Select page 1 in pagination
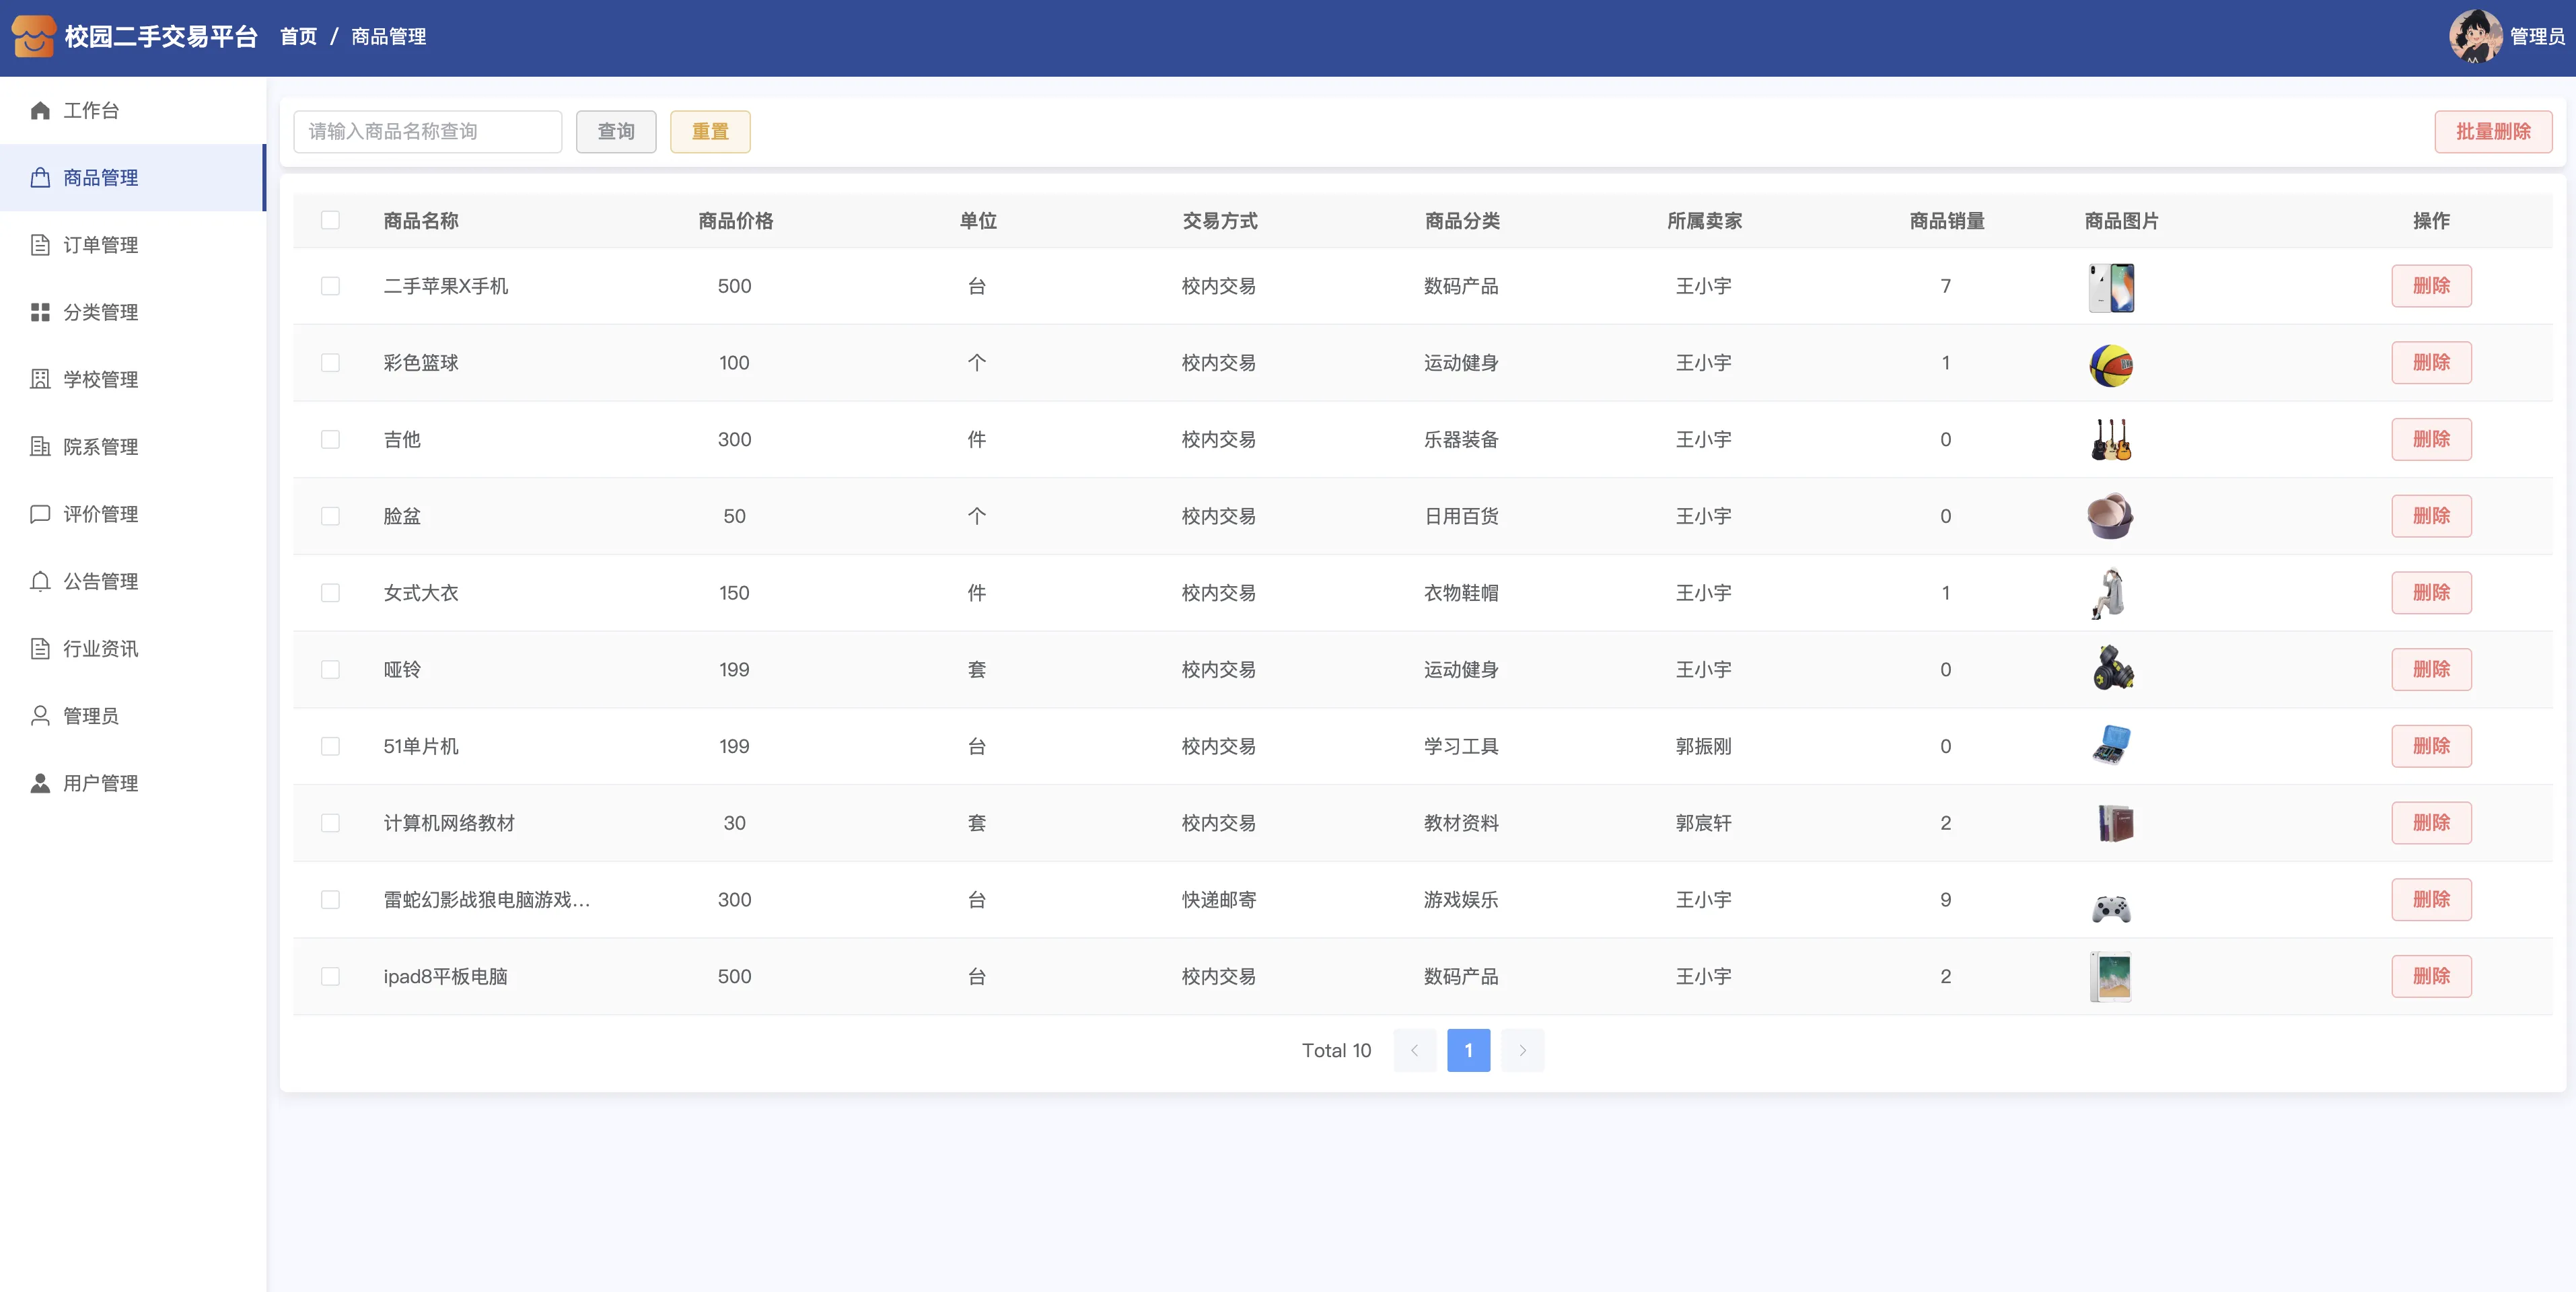Screen dimensions: 2576x1292 click(1468, 1050)
